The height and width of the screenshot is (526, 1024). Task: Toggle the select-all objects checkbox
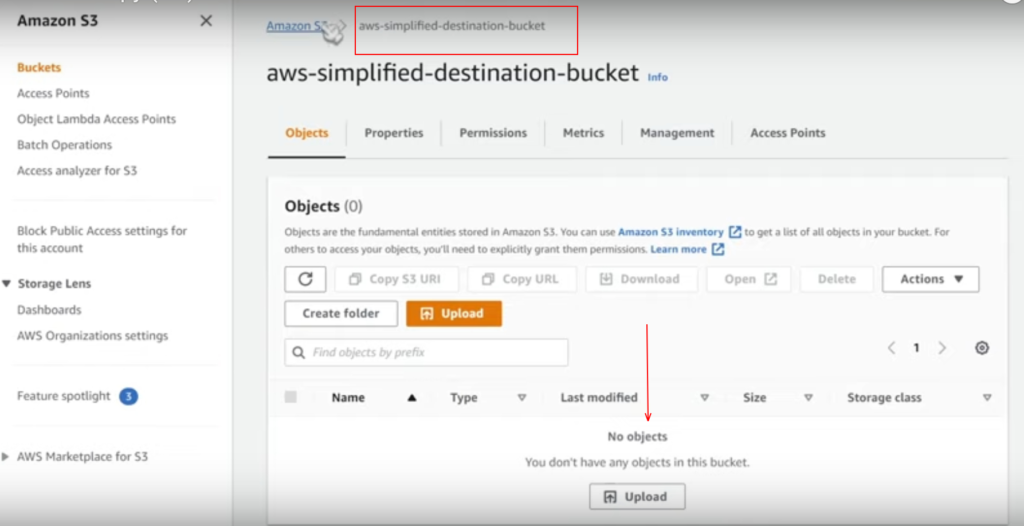click(x=291, y=397)
